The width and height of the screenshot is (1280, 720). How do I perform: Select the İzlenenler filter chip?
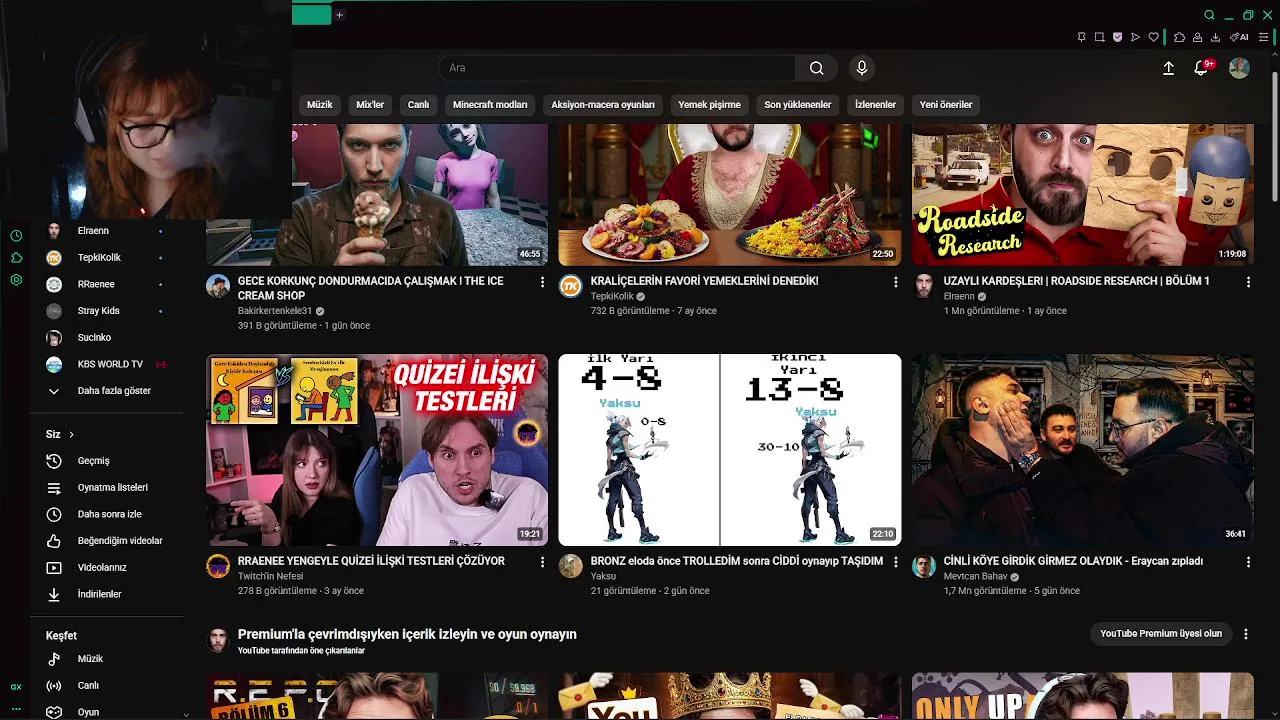875,104
